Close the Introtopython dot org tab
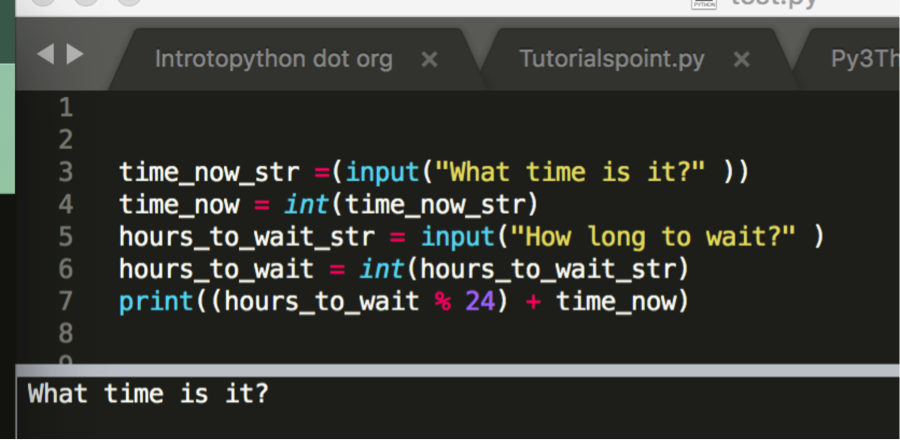 429,60
